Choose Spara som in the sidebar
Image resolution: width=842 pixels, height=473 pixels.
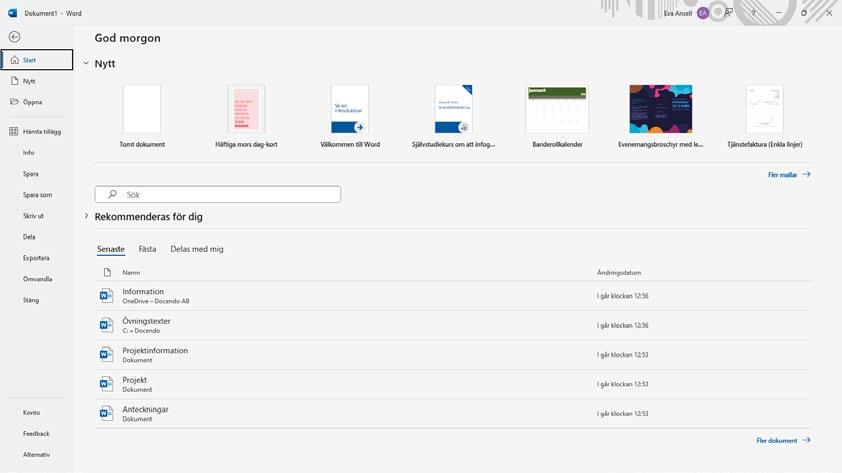click(38, 195)
